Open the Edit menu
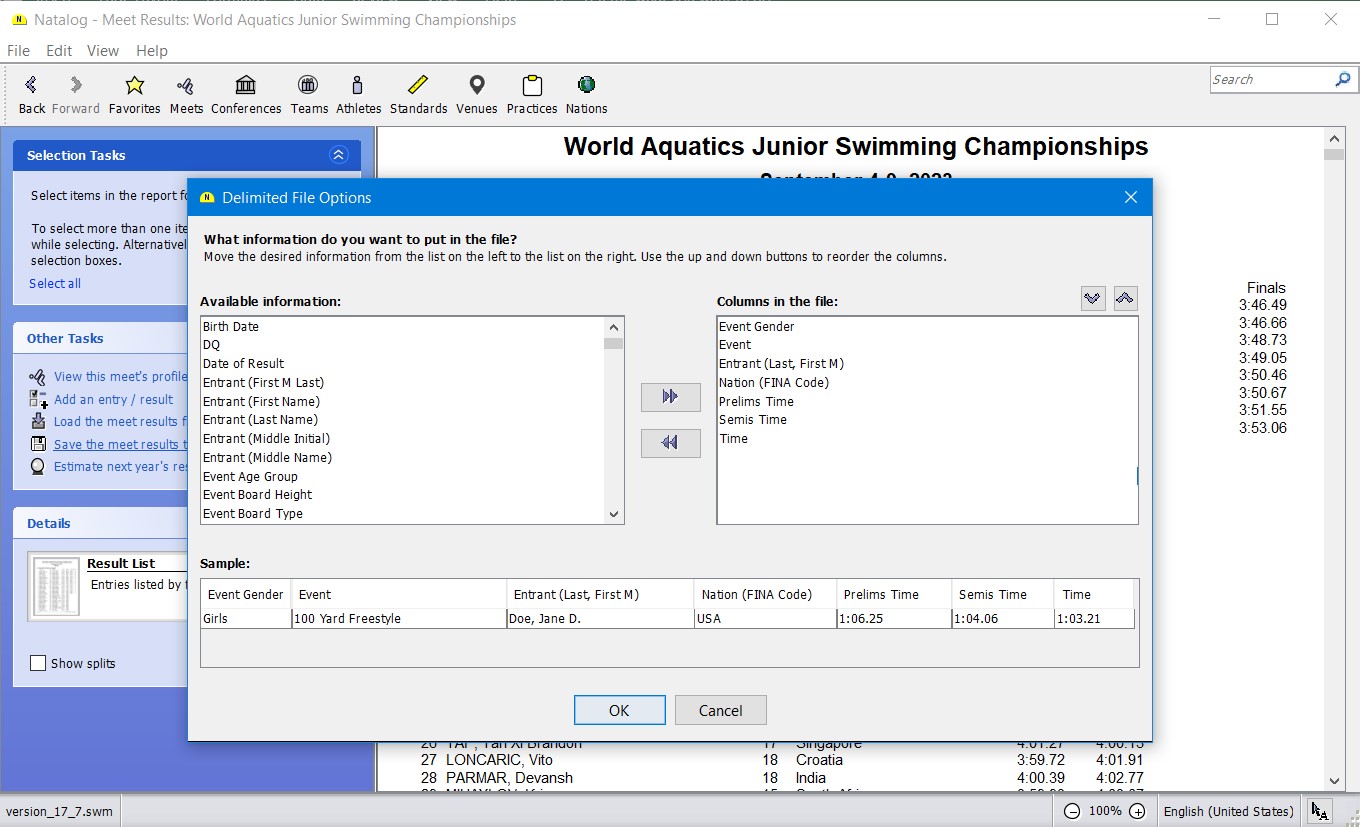Image resolution: width=1360 pixels, height=827 pixels. click(59, 51)
